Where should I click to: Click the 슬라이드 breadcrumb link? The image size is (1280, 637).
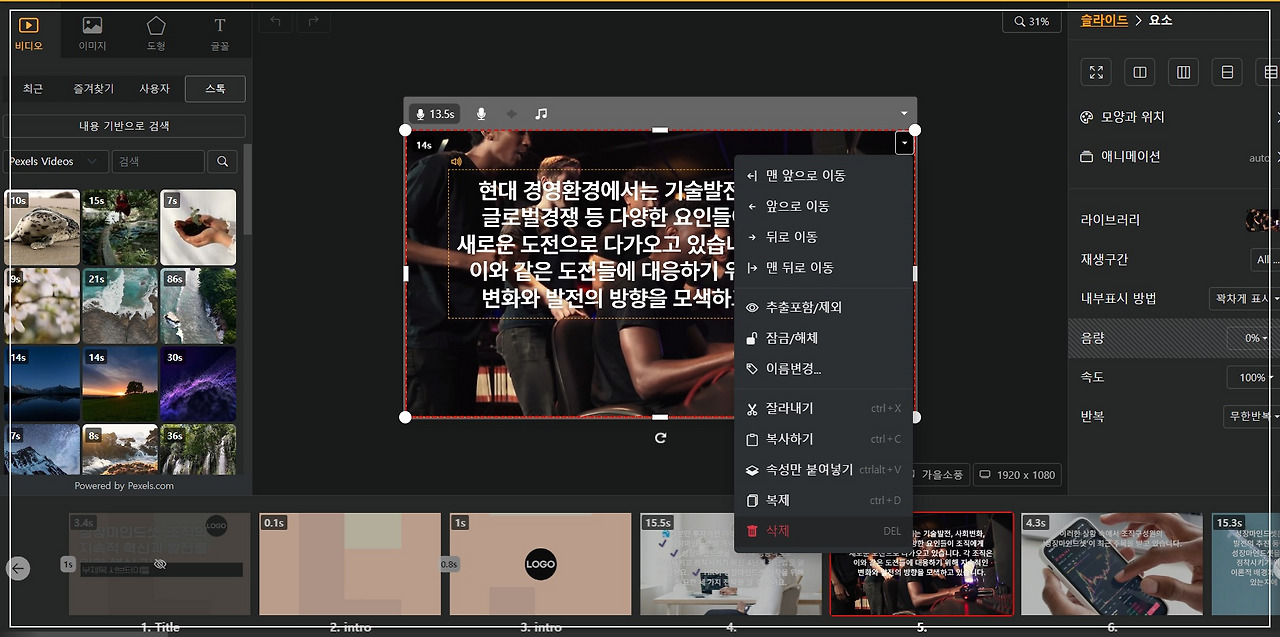tap(1104, 20)
